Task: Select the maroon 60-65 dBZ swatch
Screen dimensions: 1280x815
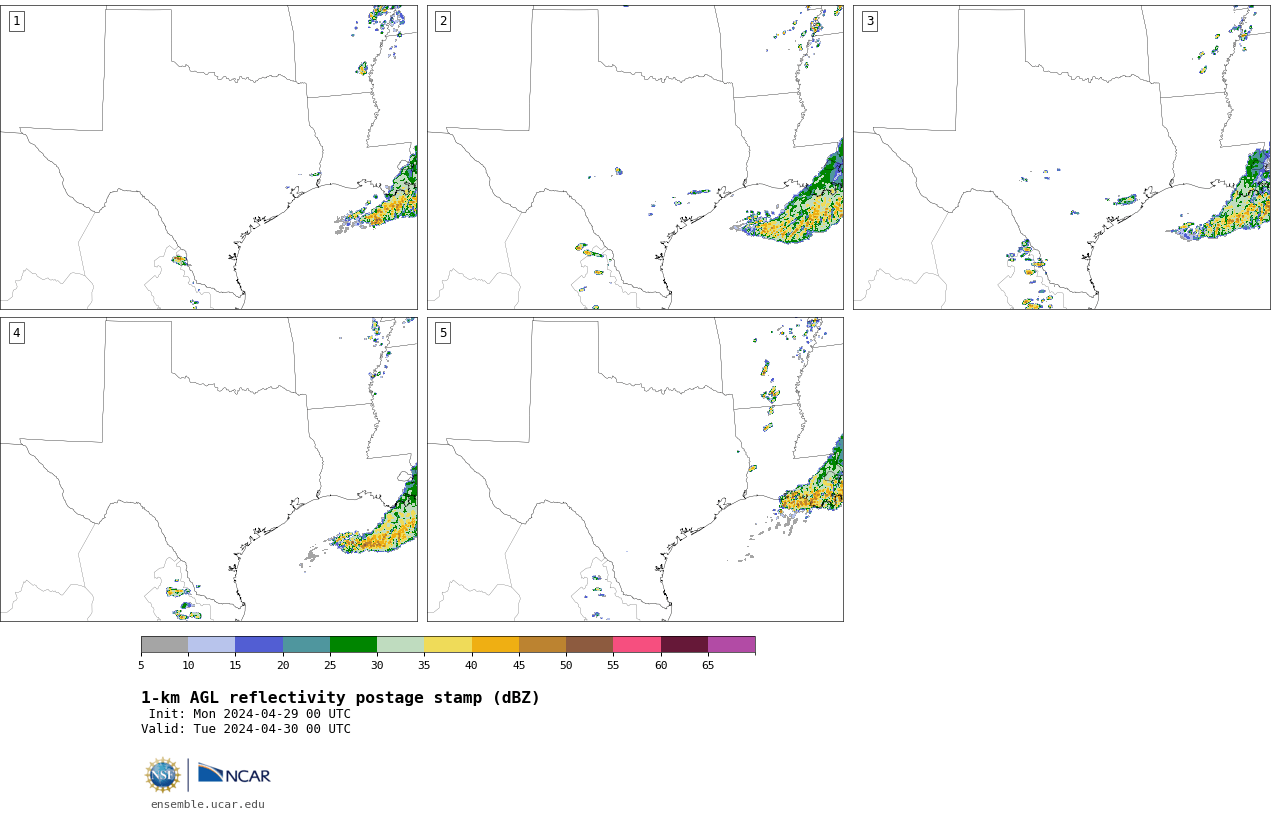Action: (x=684, y=644)
